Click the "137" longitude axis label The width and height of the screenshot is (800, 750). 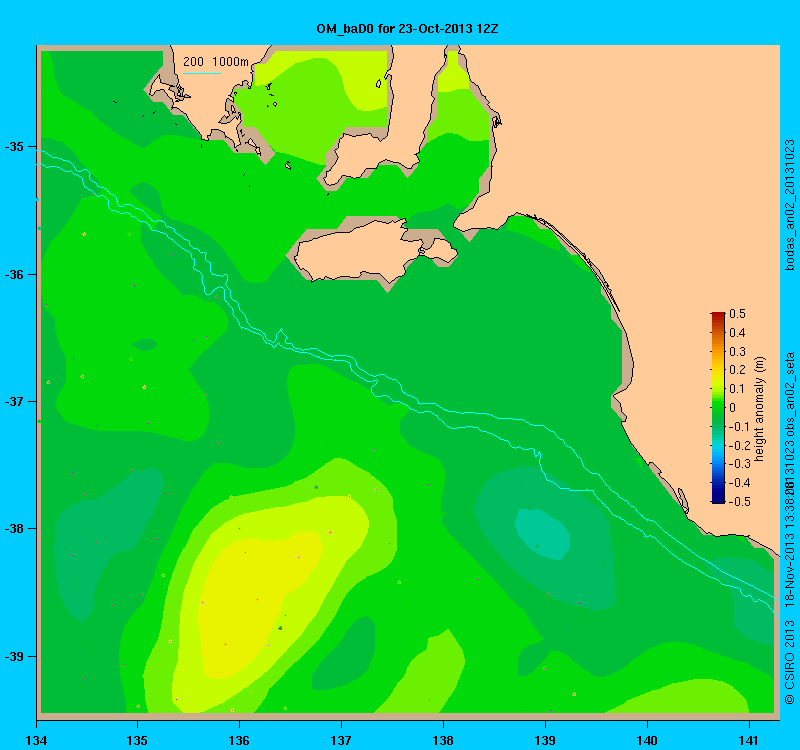pos(341,740)
